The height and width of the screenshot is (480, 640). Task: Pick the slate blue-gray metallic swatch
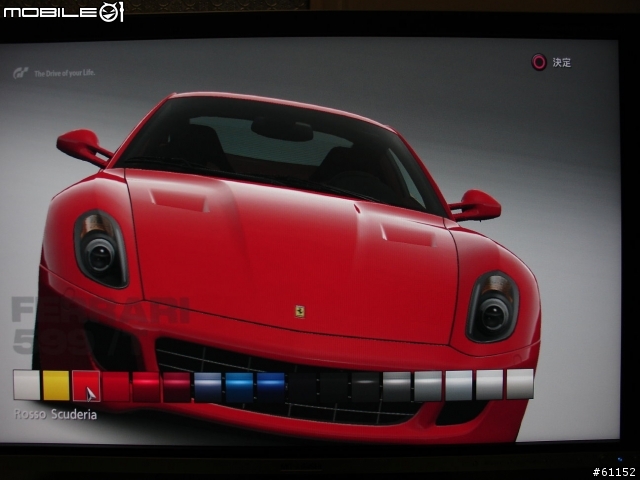click(x=208, y=387)
